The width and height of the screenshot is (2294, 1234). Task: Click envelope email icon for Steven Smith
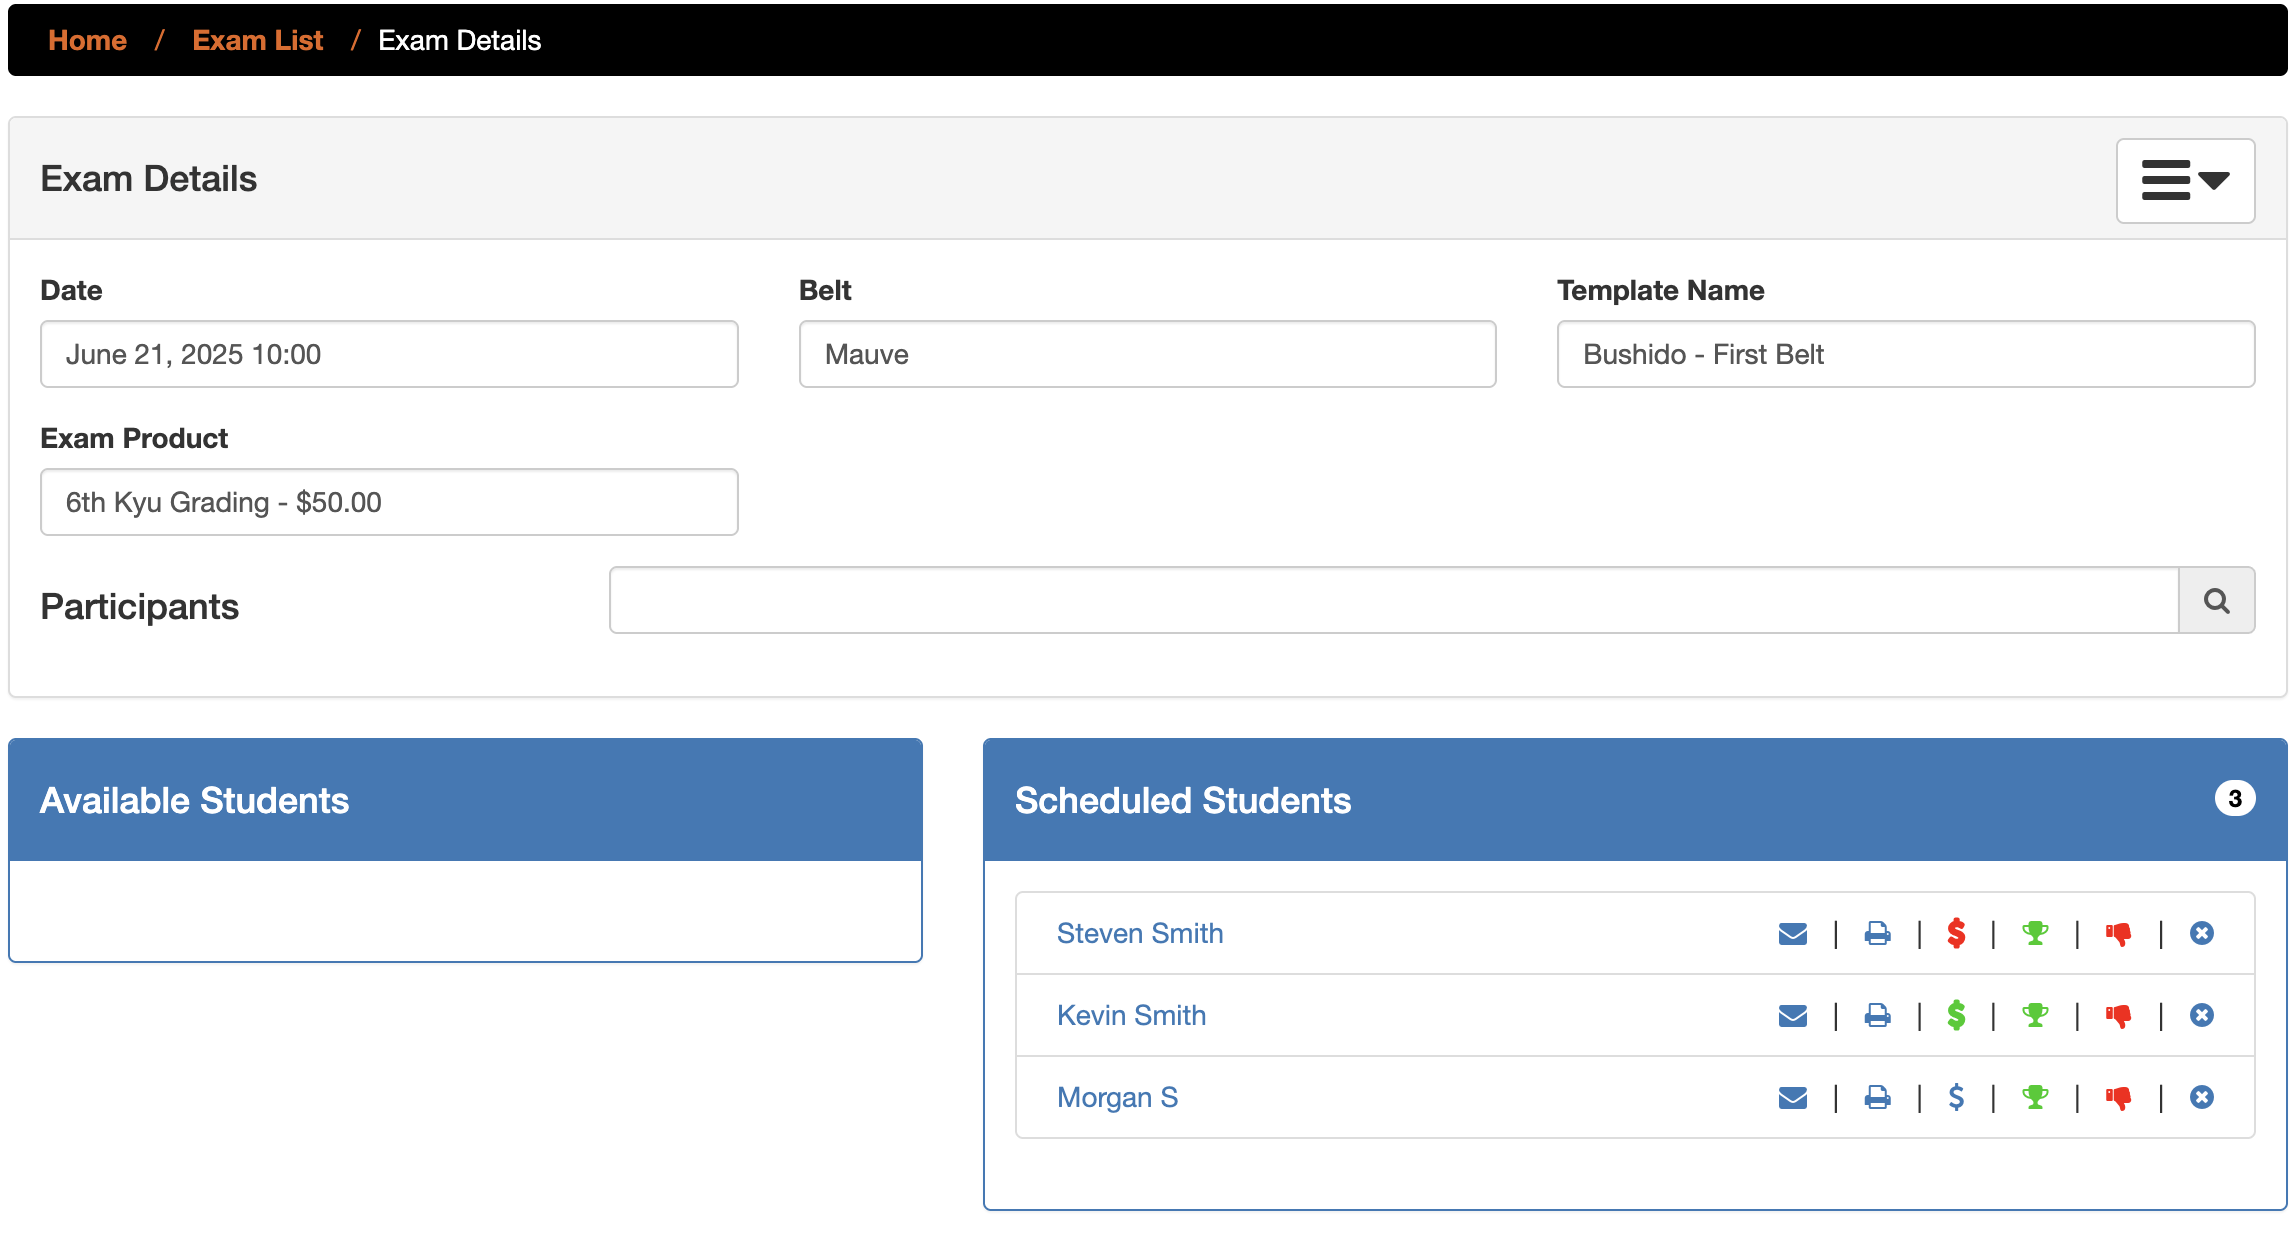click(x=1792, y=934)
